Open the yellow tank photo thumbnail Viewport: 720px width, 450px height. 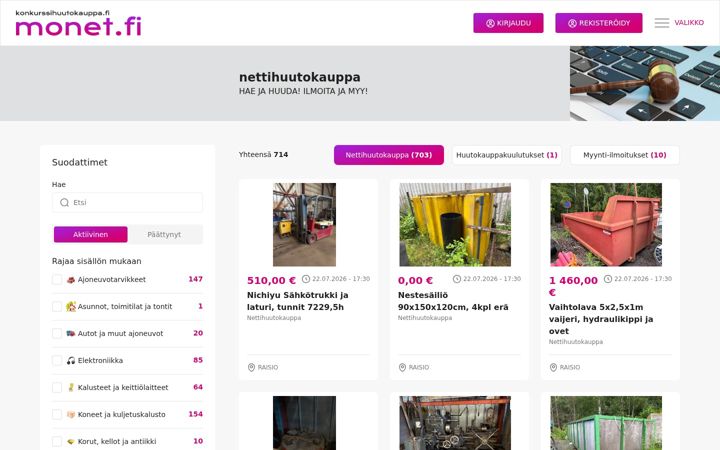455,225
